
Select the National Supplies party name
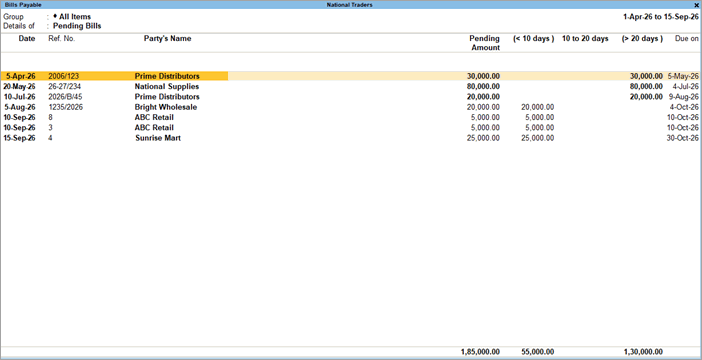click(x=167, y=86)
